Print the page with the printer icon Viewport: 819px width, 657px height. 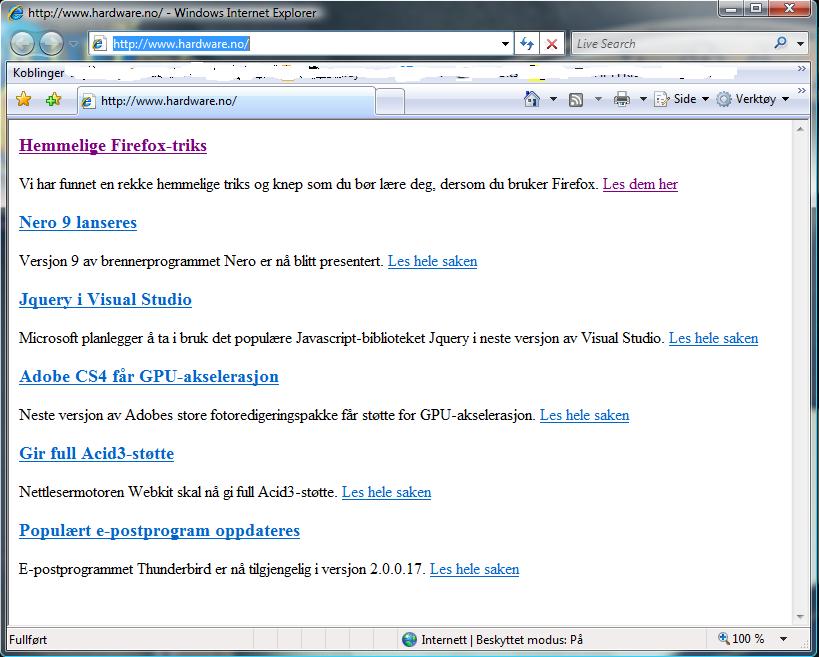(622, 99)
